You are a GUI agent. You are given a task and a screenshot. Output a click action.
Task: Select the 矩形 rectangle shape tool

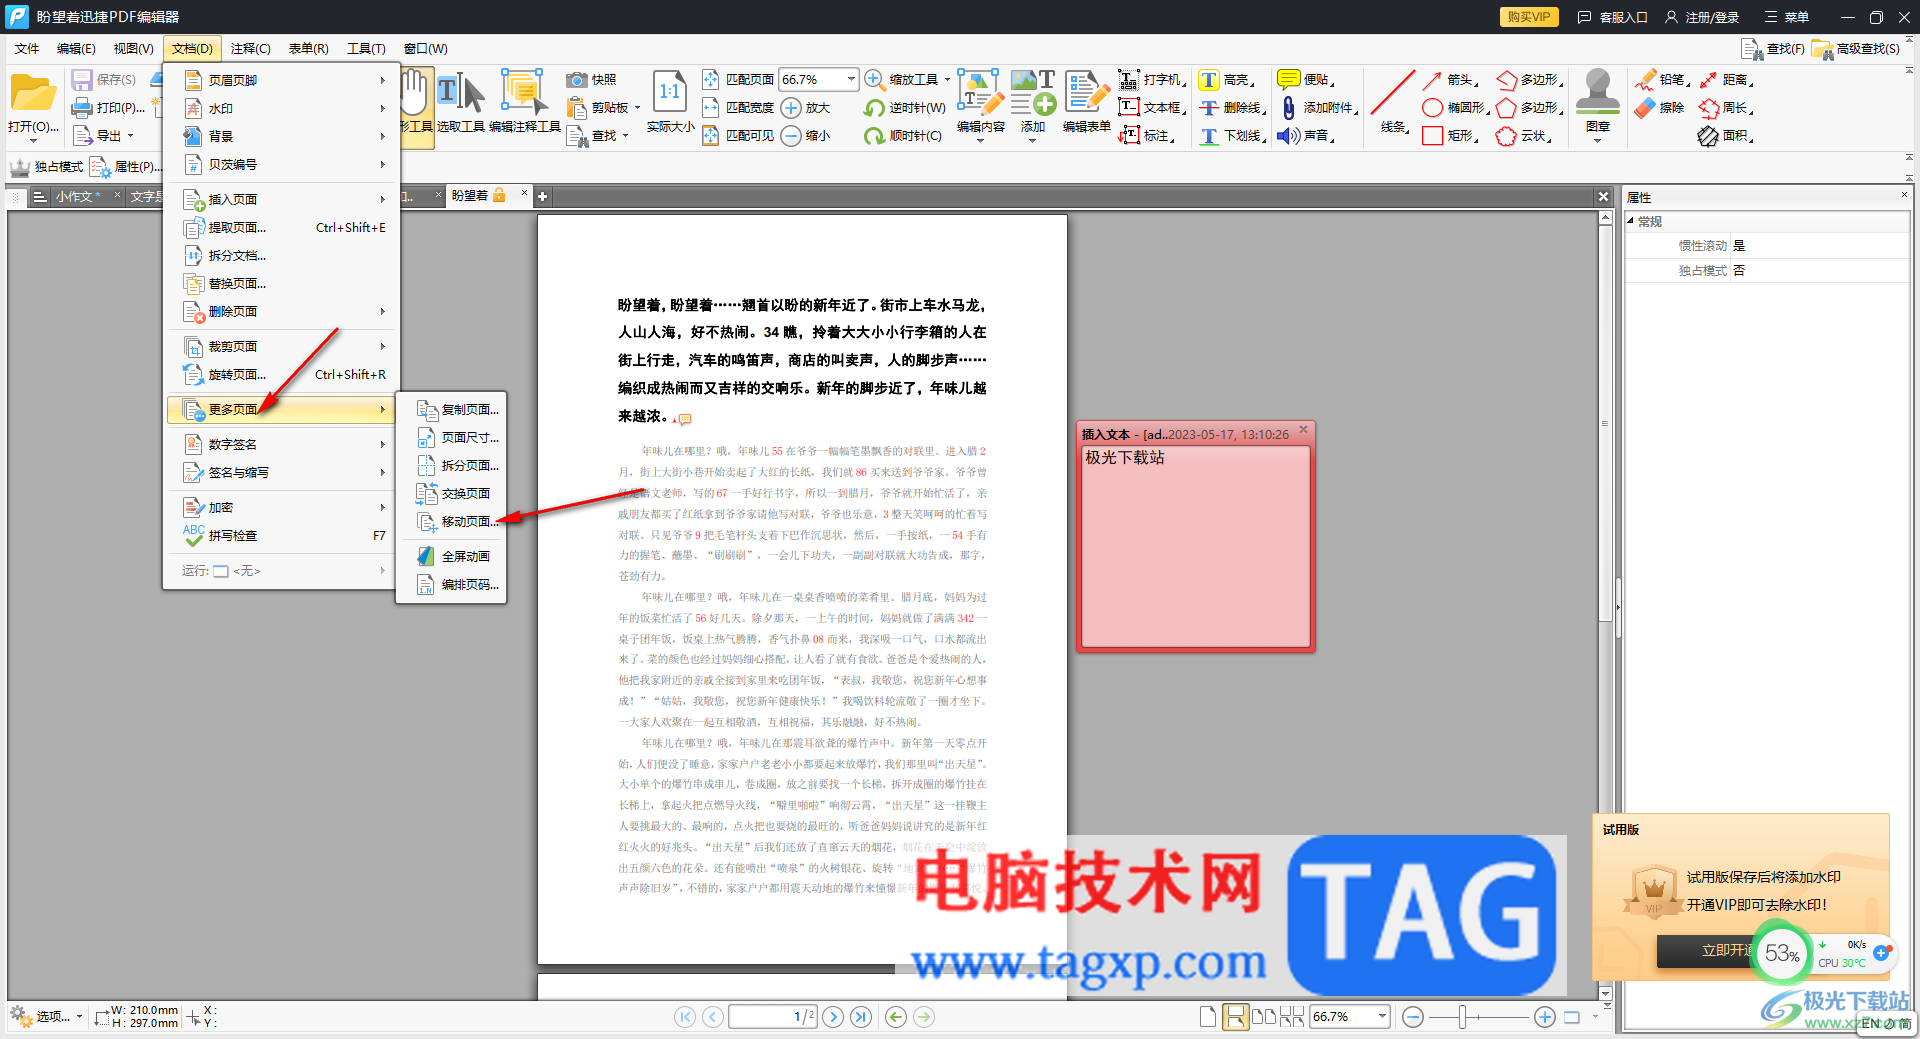tap(1451, 136)
